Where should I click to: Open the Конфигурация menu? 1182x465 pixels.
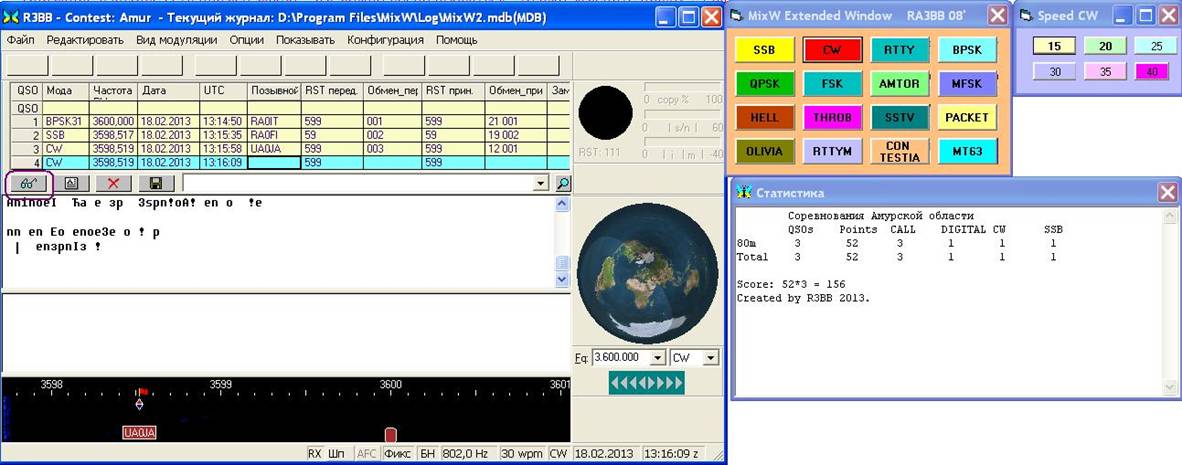[x=385, y=40]
